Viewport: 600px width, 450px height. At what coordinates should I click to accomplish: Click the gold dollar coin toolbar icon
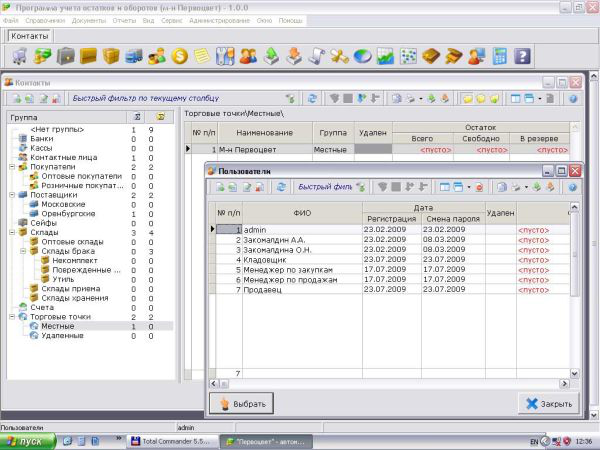pyautogui.click(x=179, y=57)
